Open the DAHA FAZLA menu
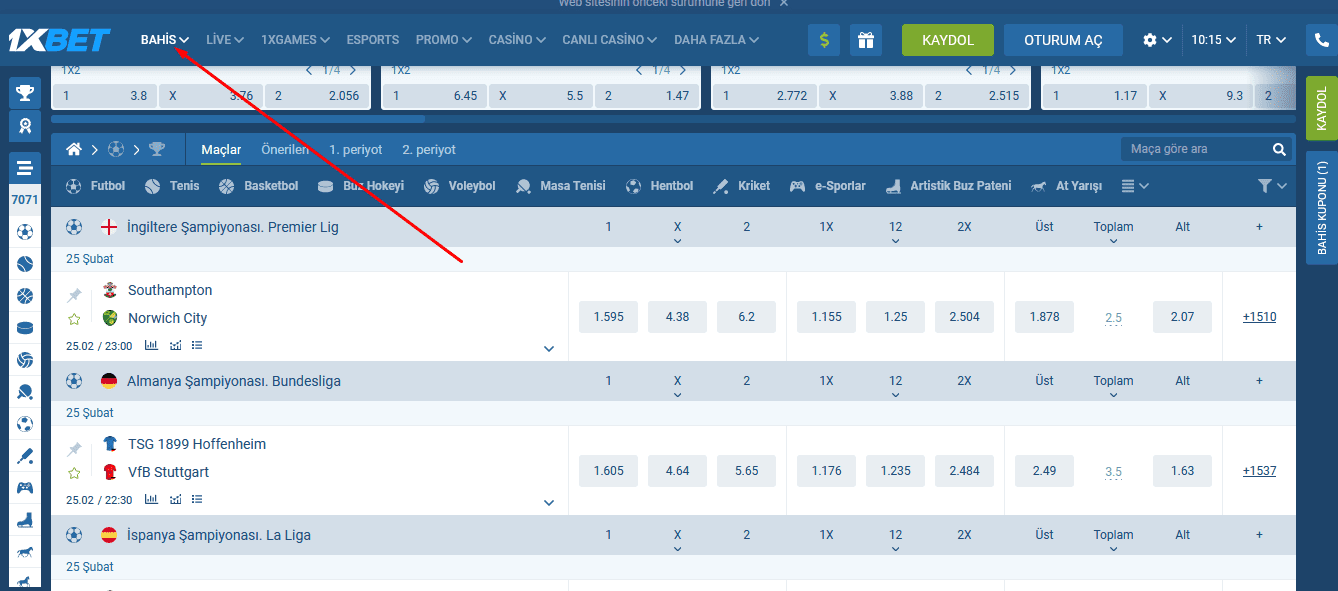The image size is (1338, 591). click(x=717, y=40)
